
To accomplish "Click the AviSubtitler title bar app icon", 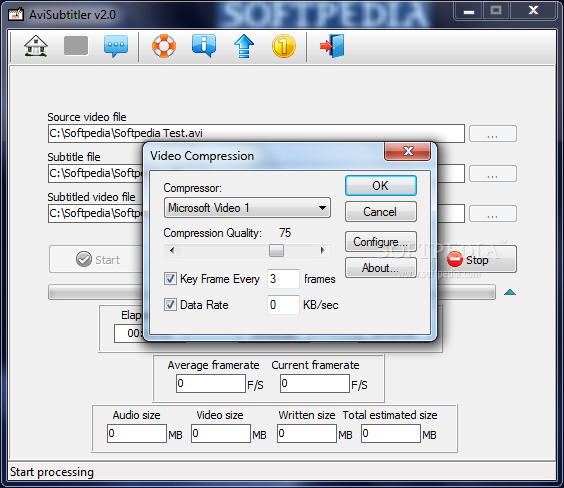I will [15, 14].
